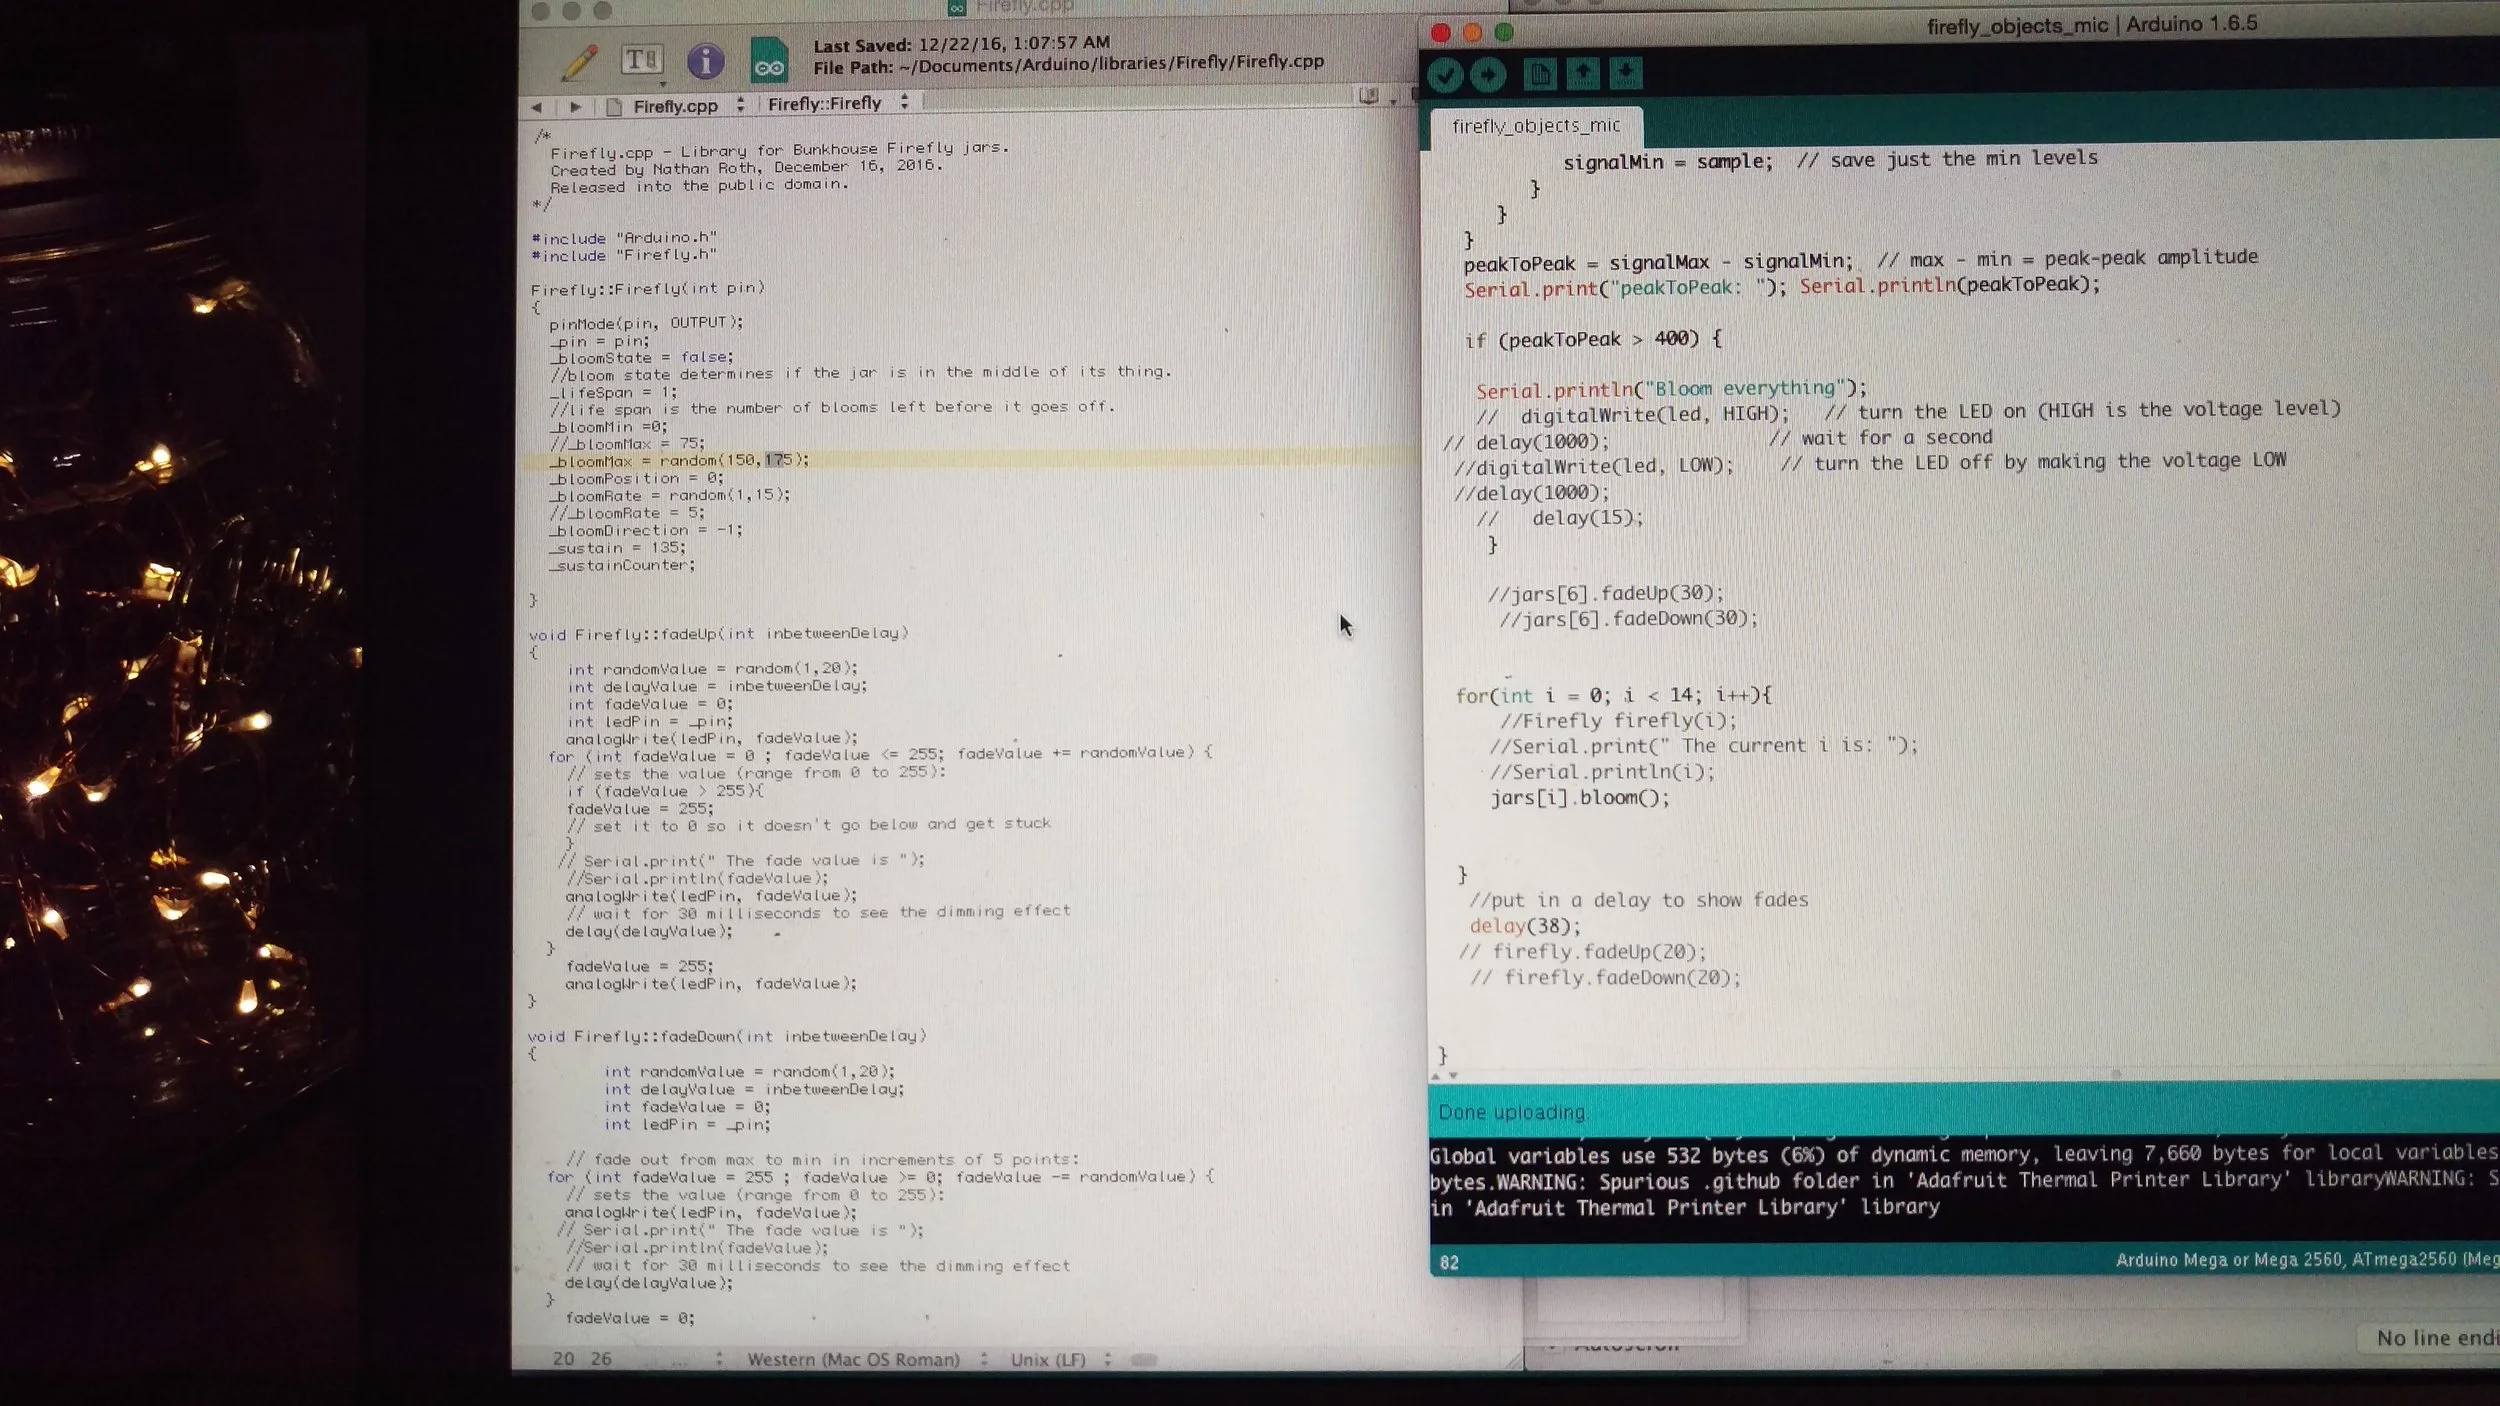Image resolution: width=2500 pixels, height=1406 pixels.
Task: Click the Firefly::Firefly(int pin) constructor line
Action: [x=648, y=288]
